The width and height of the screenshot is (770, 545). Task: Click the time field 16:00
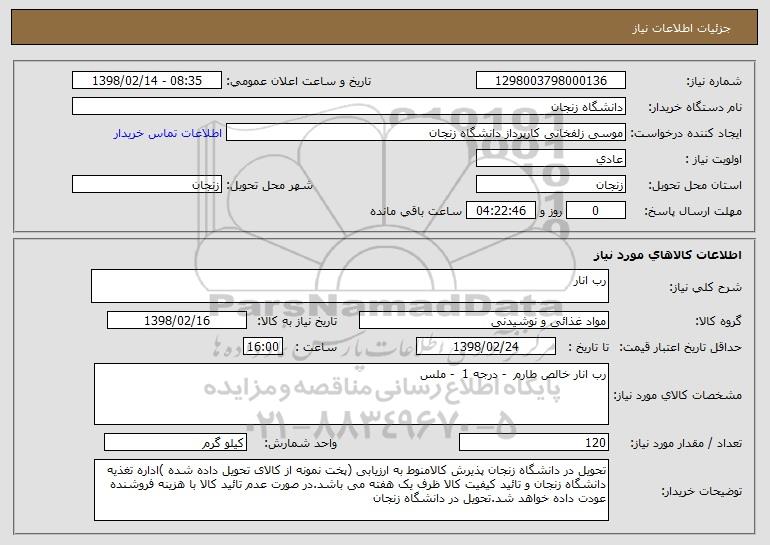coord(263,347)
